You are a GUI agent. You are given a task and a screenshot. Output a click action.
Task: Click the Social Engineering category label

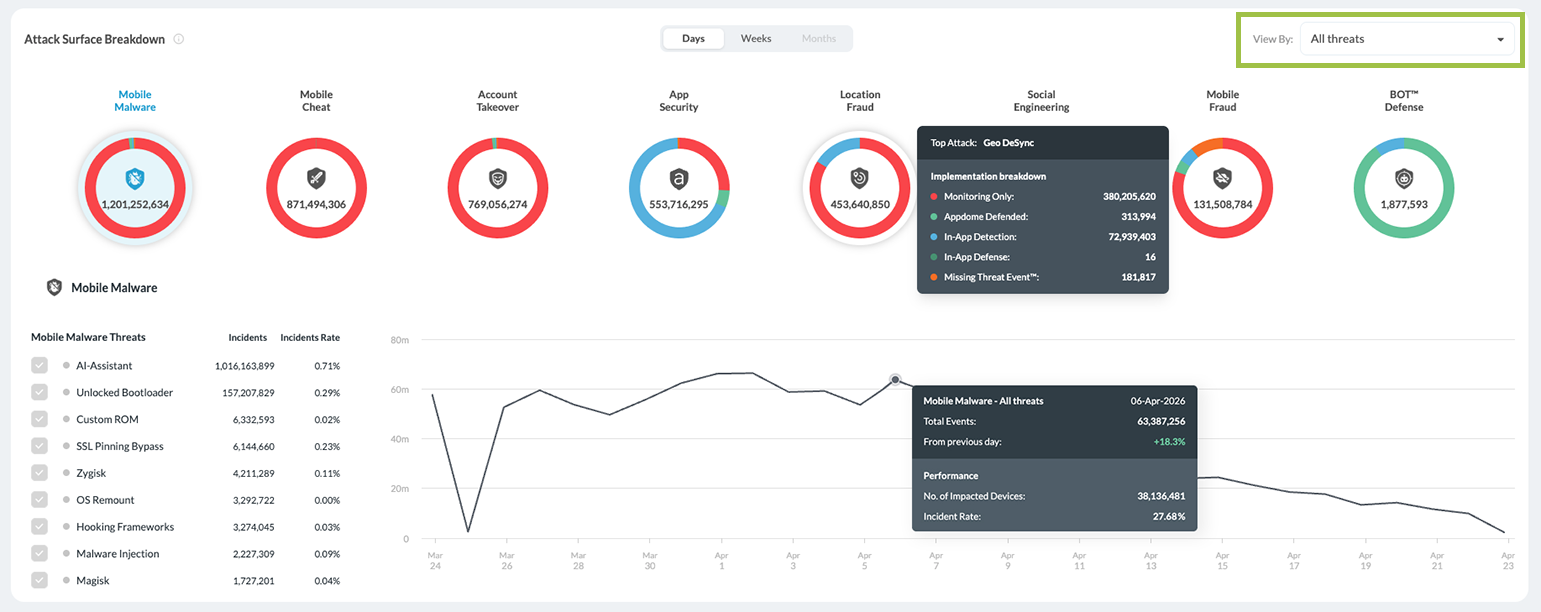point(1041,101)
